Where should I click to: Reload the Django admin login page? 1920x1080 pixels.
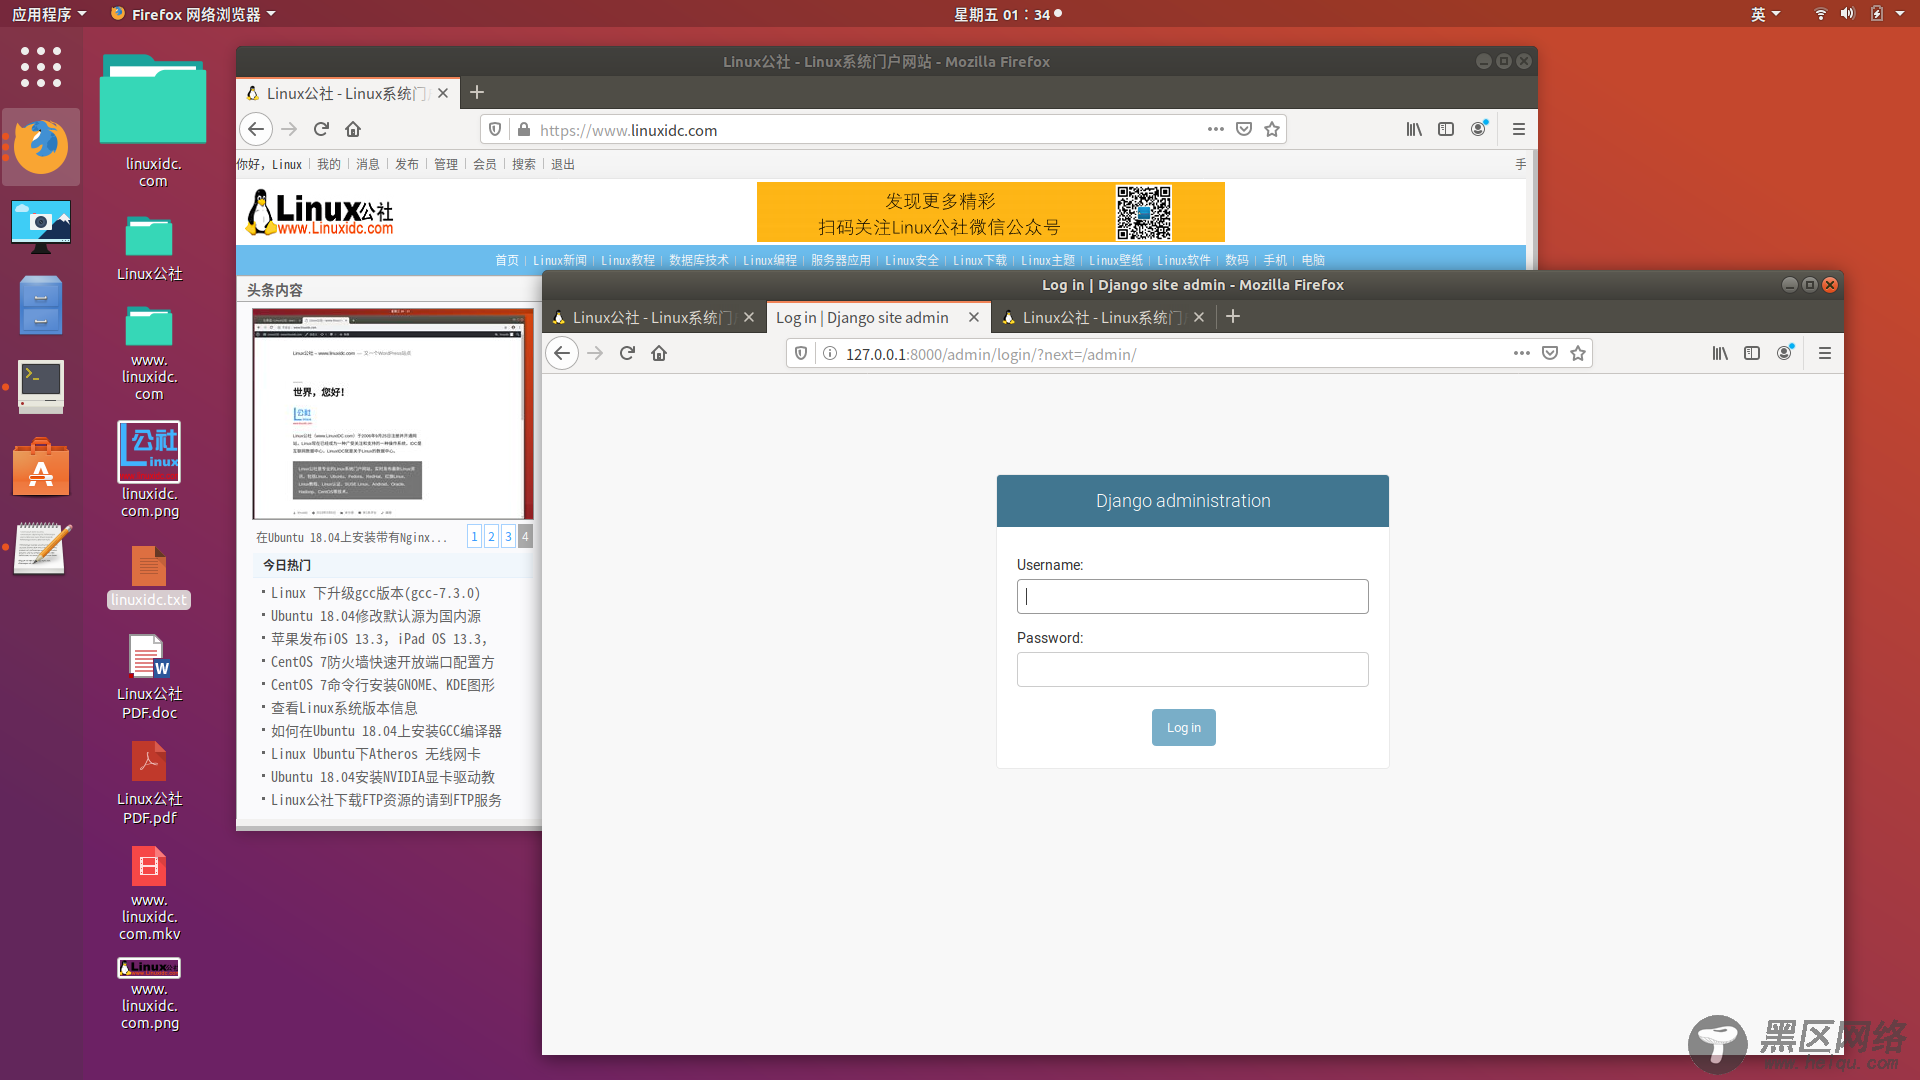pyautogui.click(x=627, y=353)
